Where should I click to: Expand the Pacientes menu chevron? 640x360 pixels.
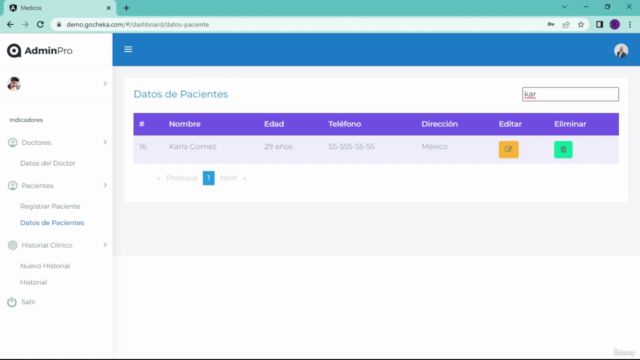(105, 185)
